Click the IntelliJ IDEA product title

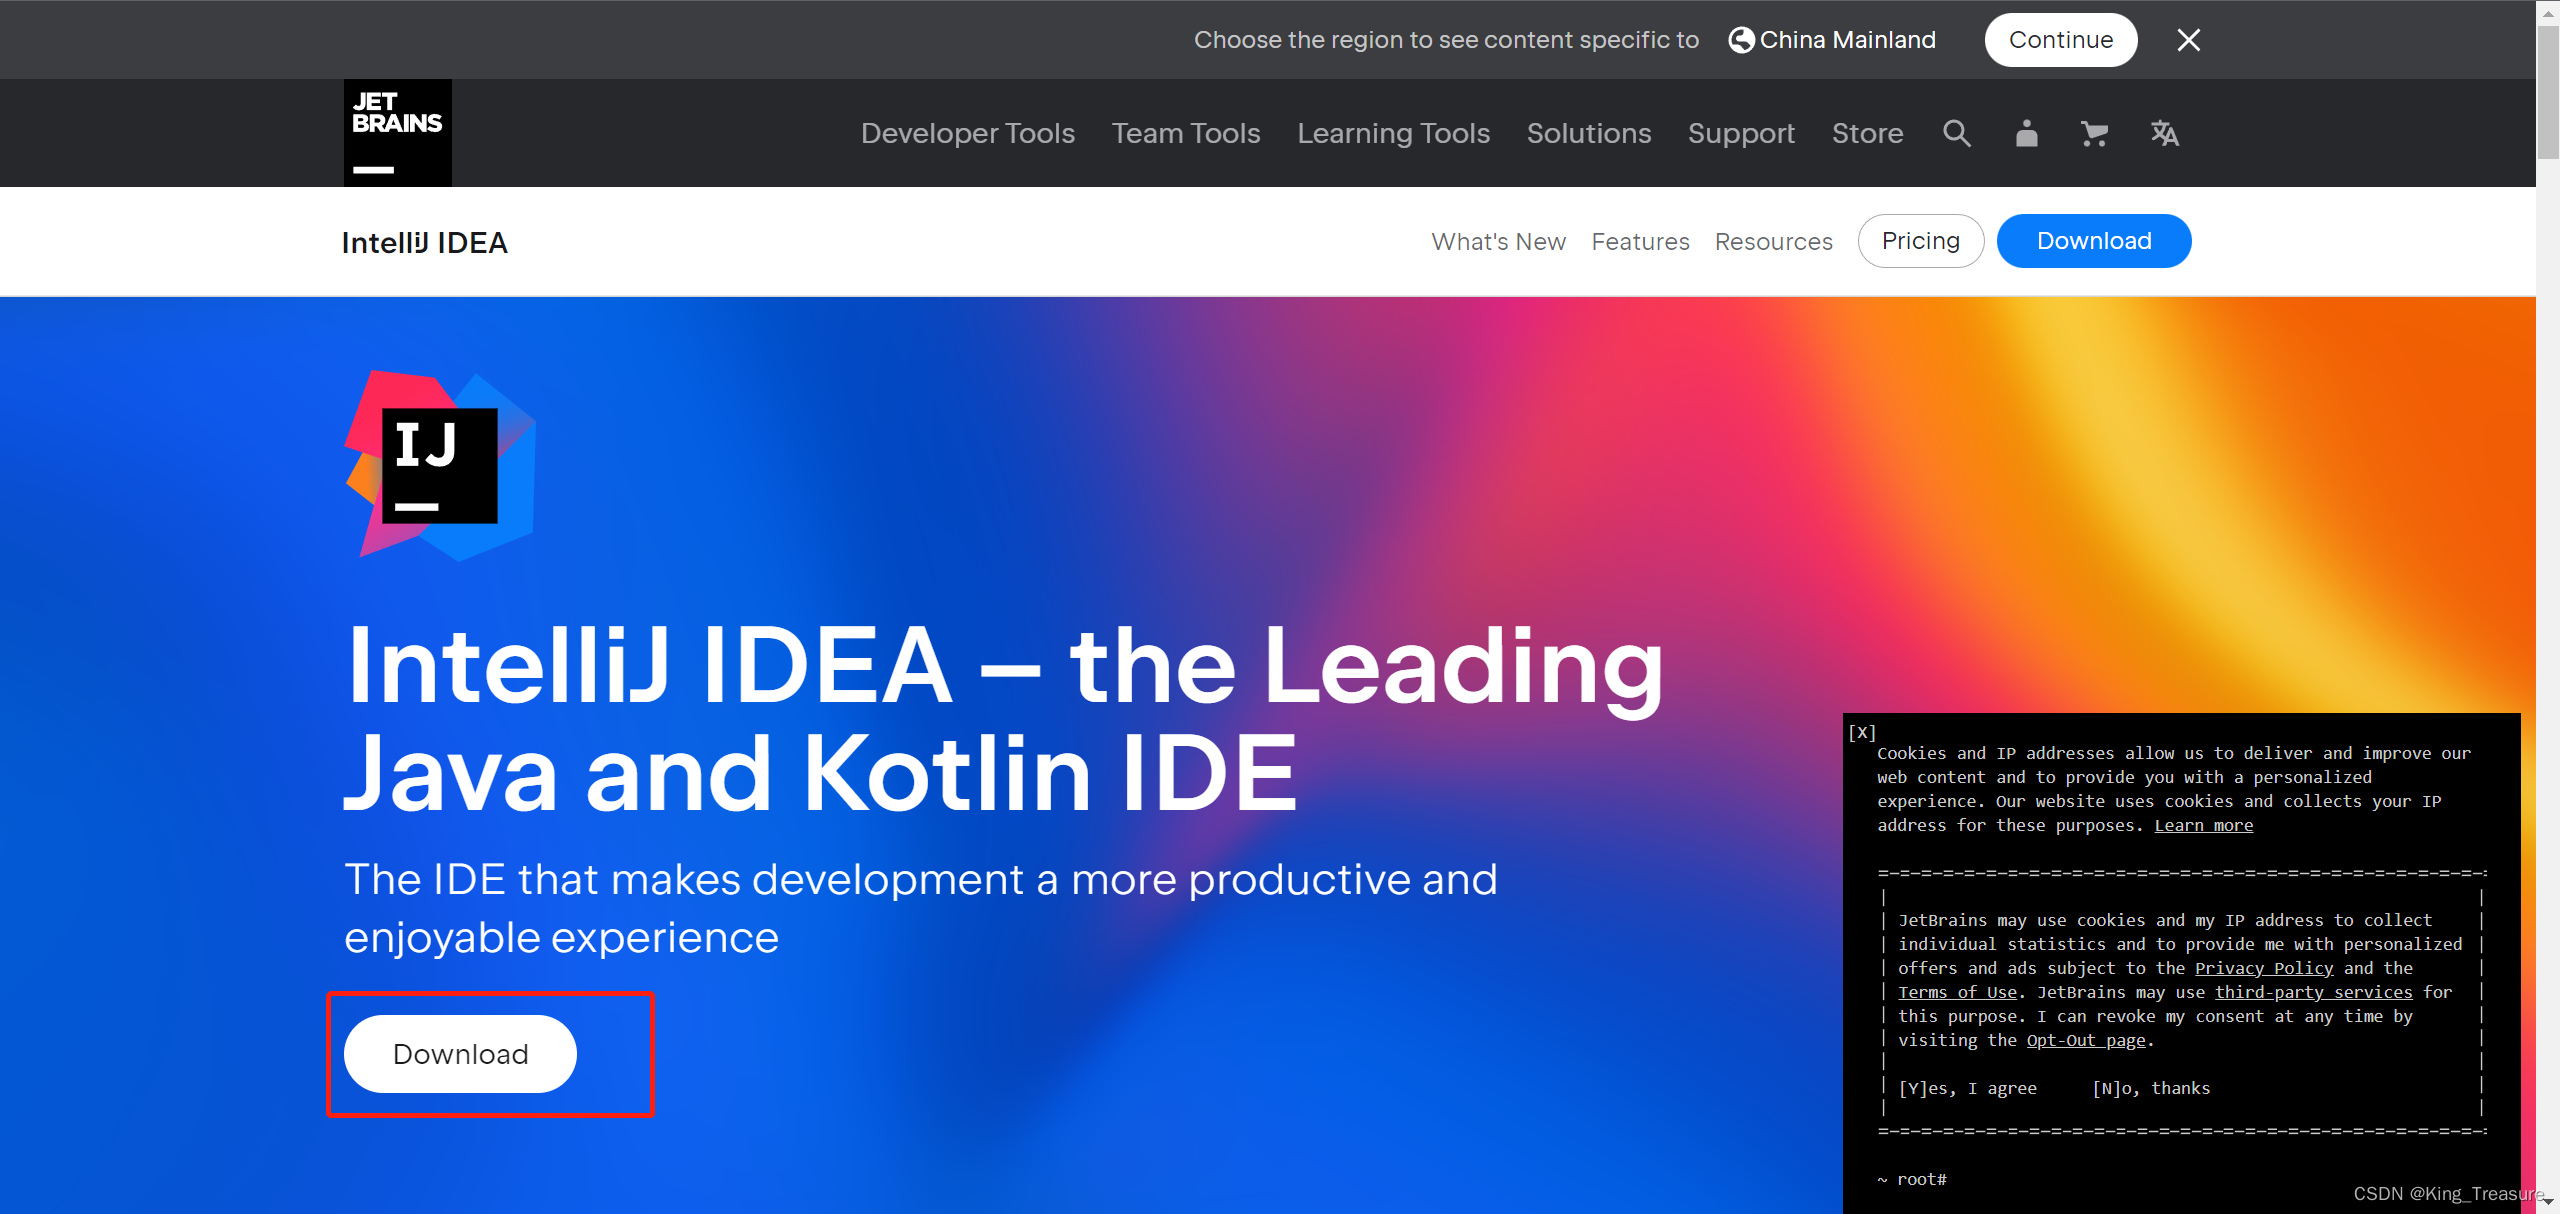425,243
